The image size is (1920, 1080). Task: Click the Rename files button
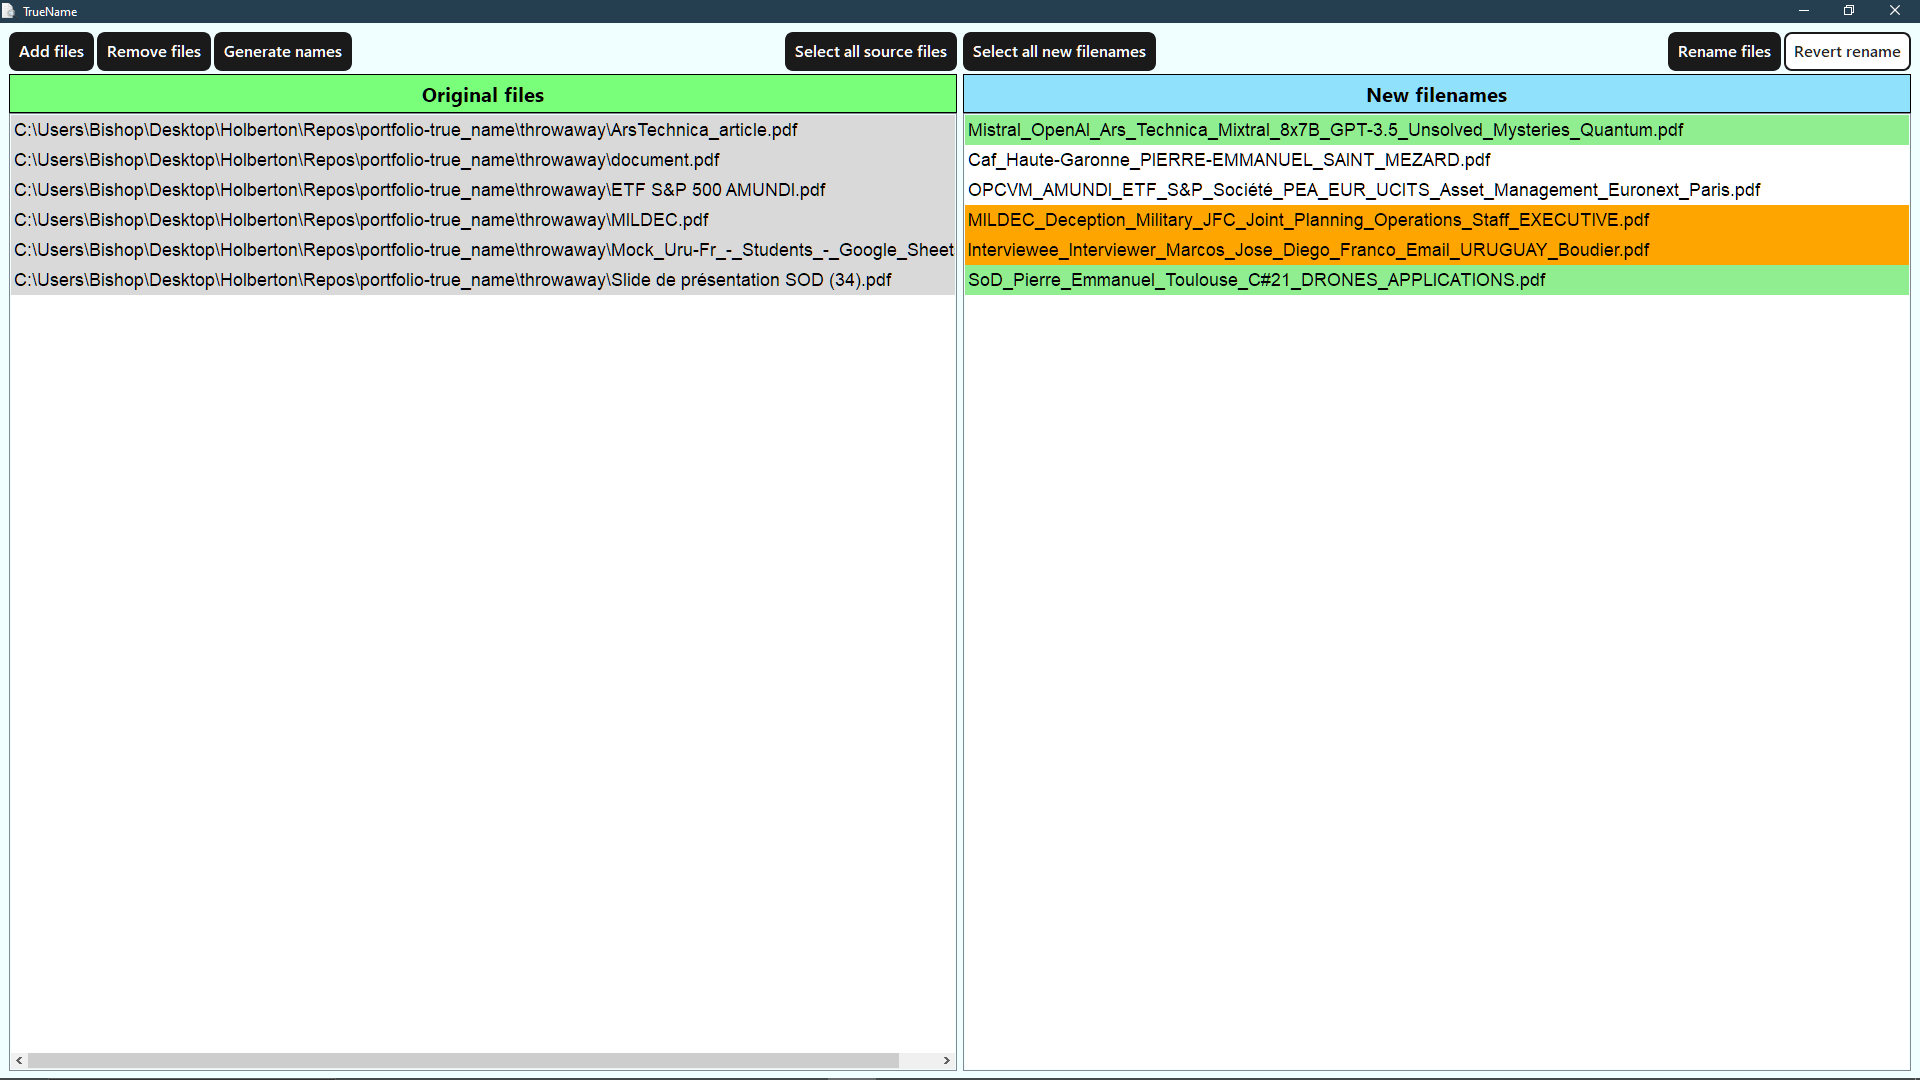1724,50
